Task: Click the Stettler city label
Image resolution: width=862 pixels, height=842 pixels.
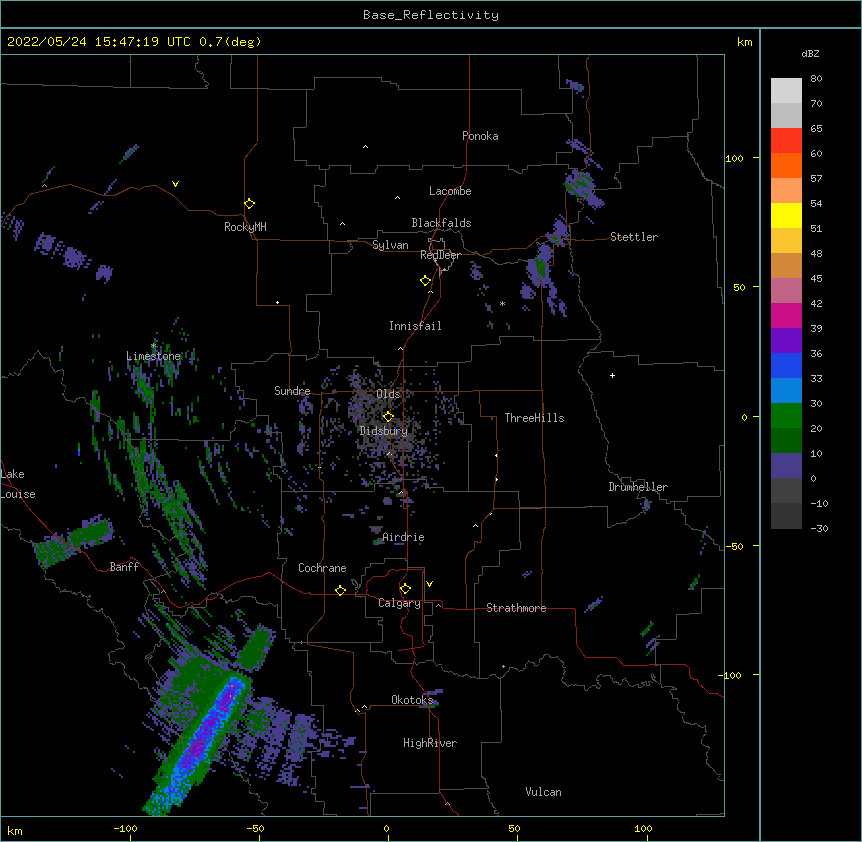Action: pos(634,237)
